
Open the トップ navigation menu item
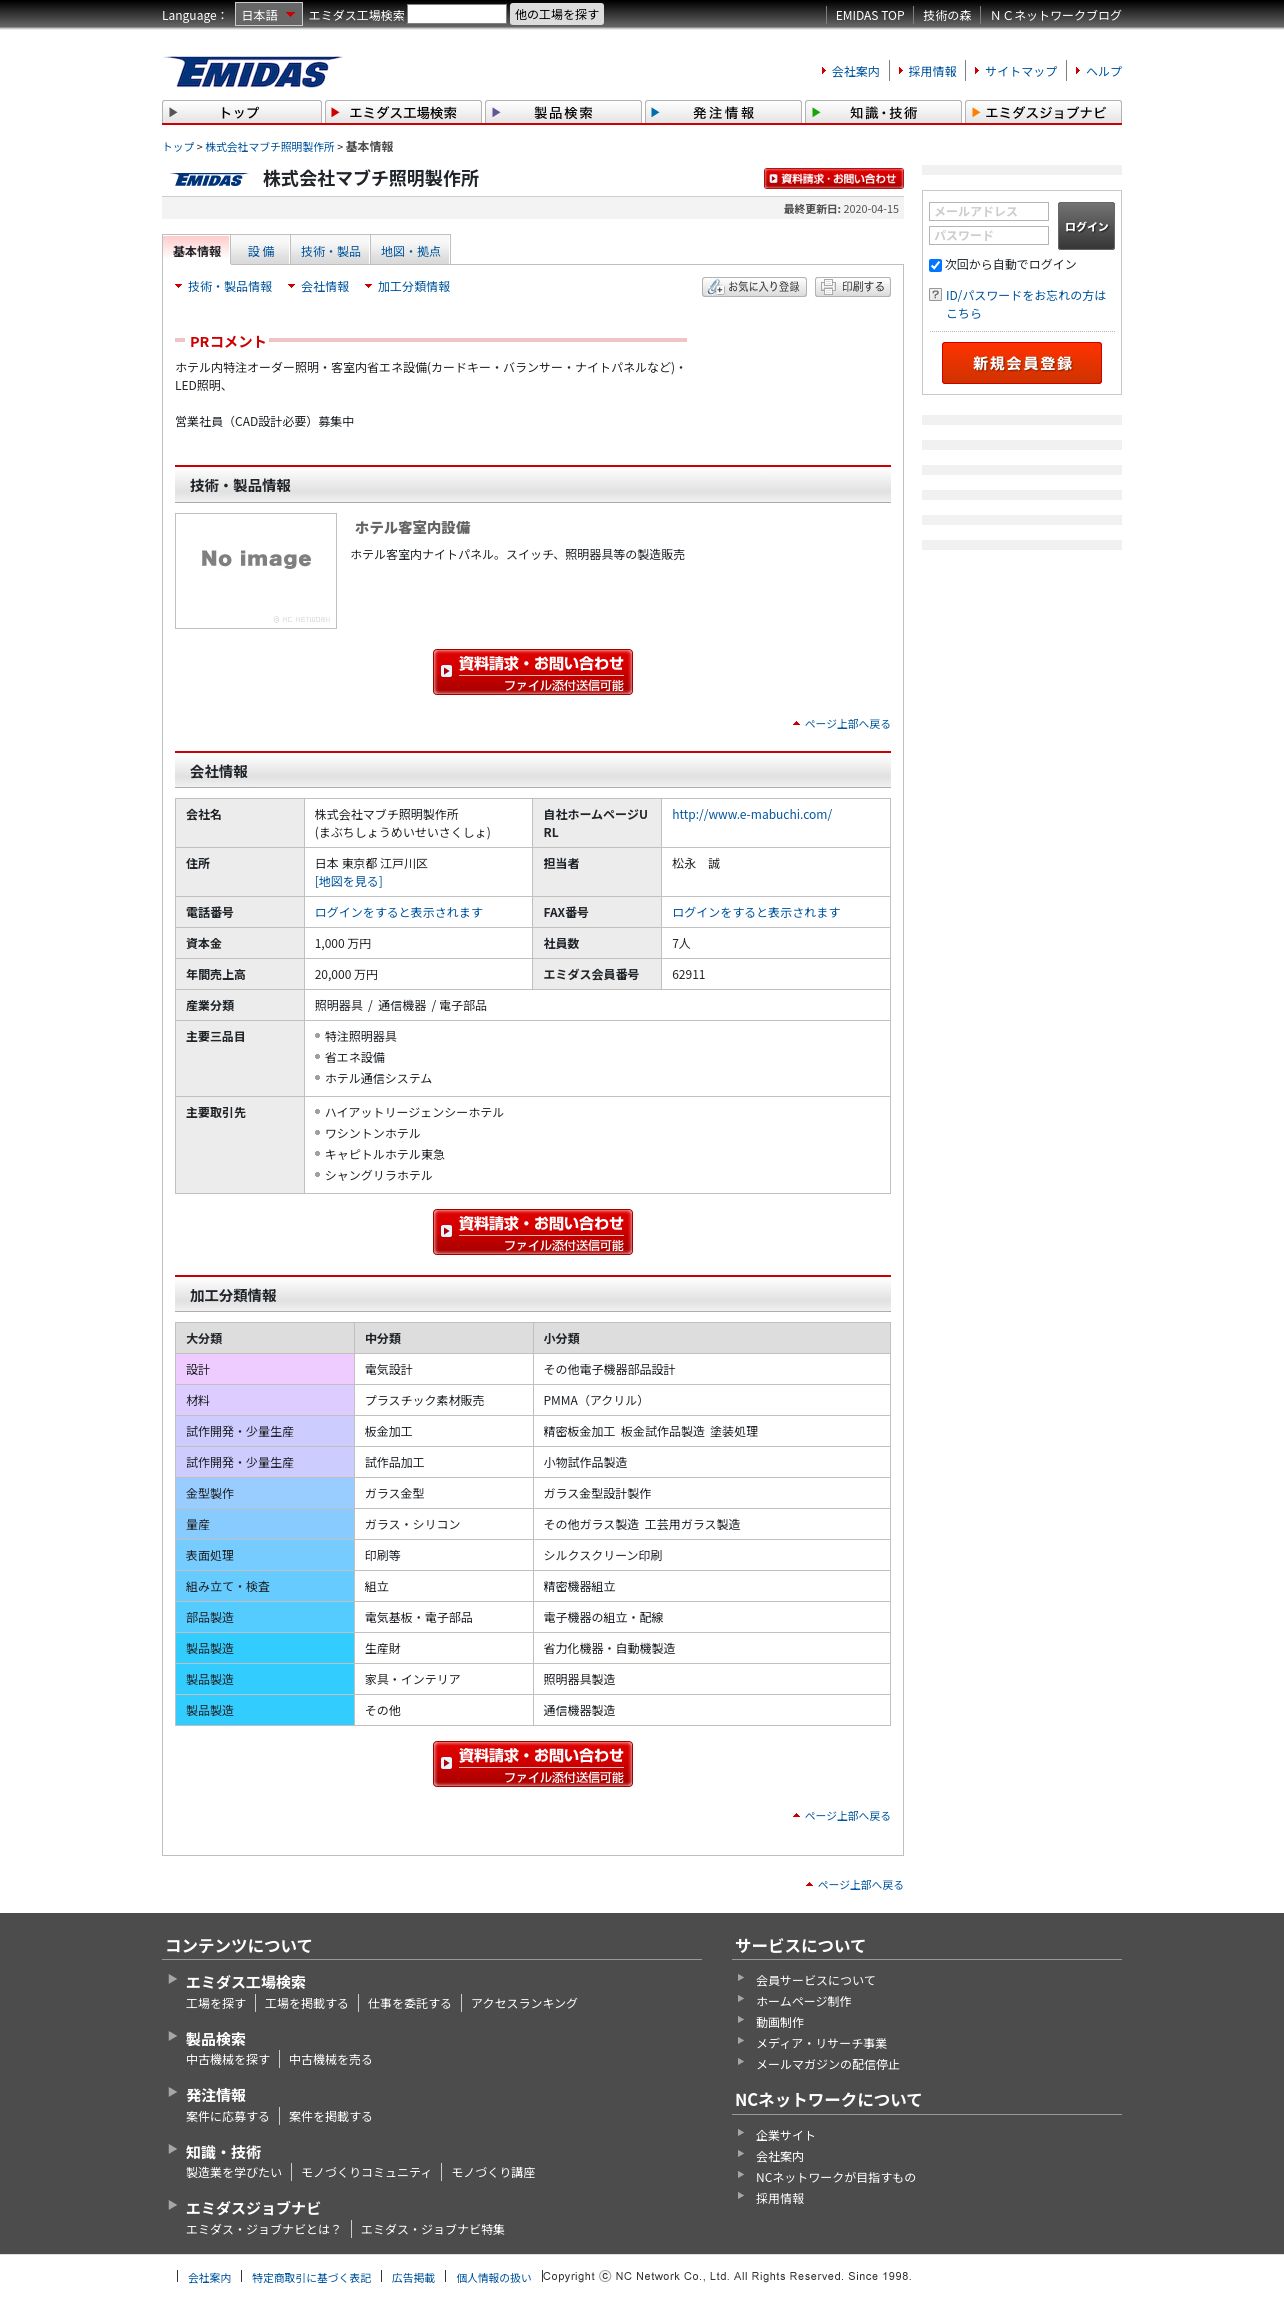[x=242, y=112]
